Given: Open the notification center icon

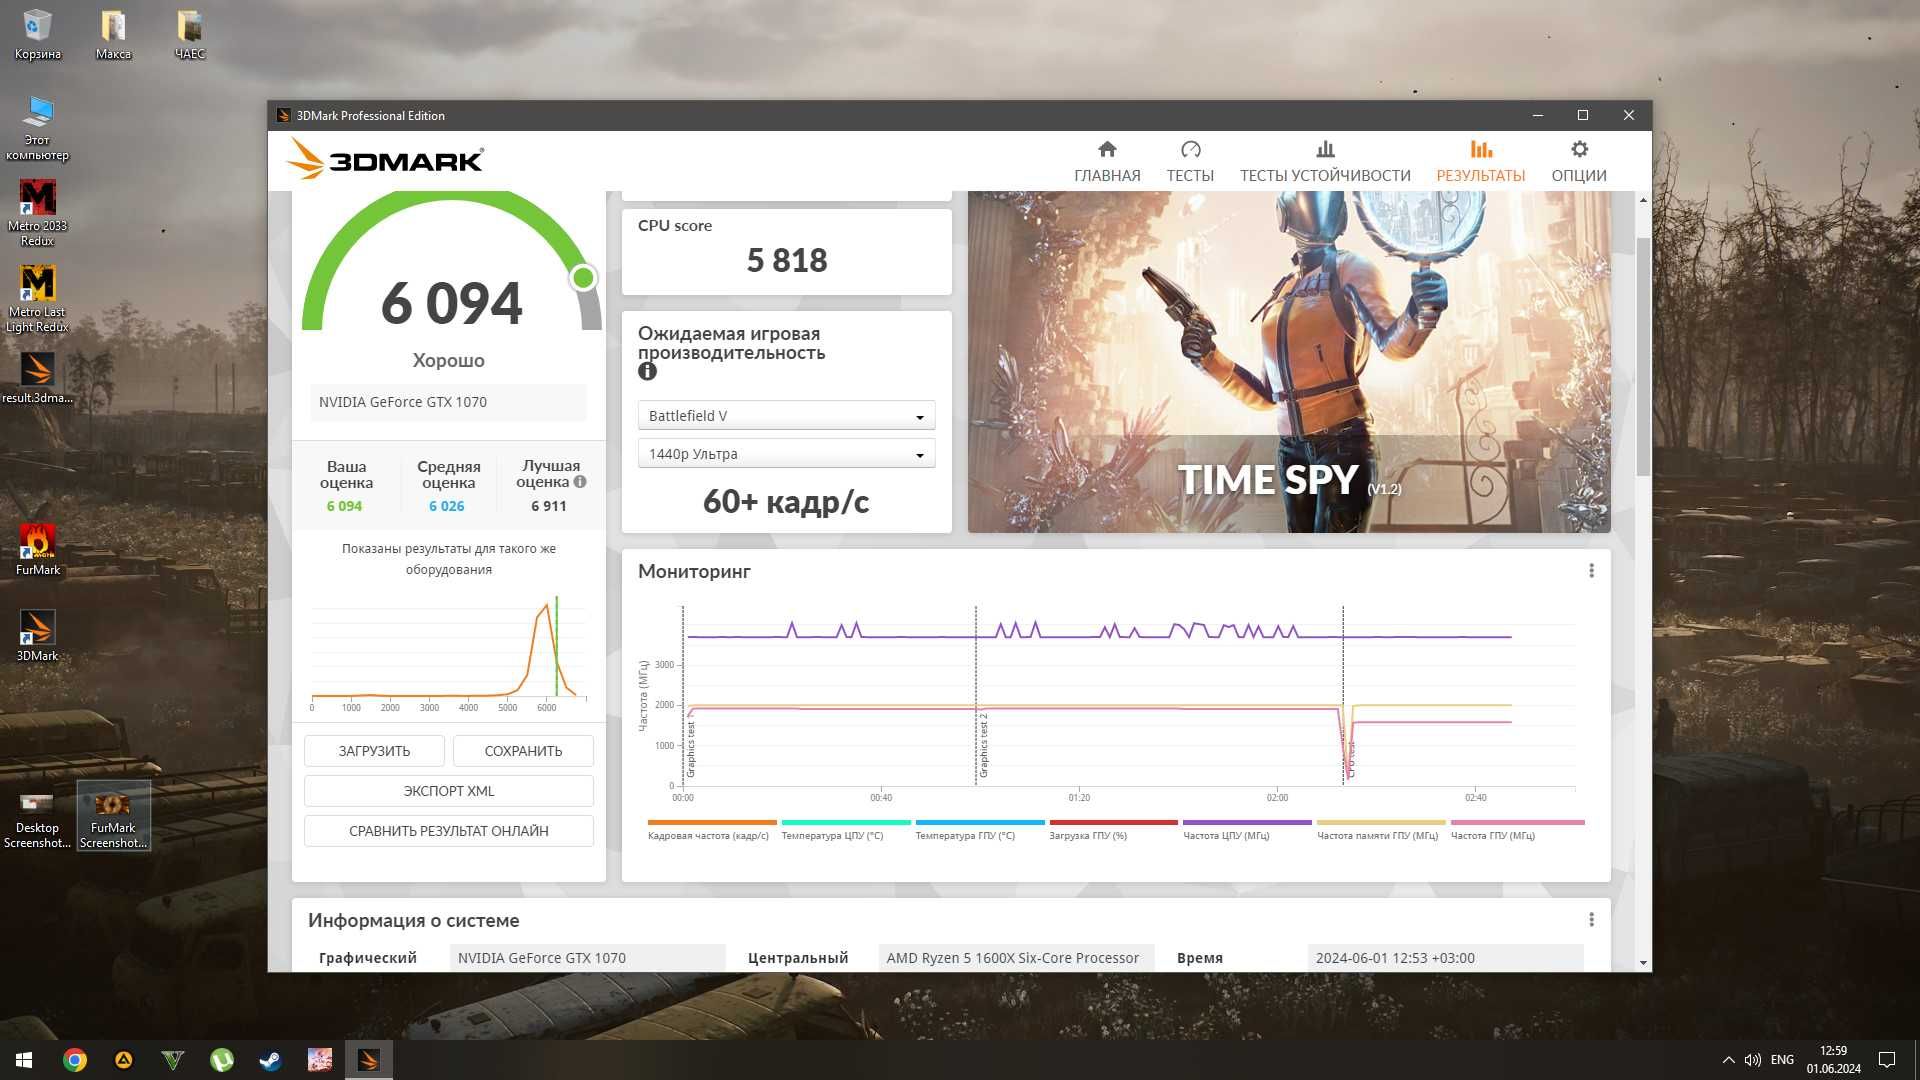Looking at the screenshot, I should tap(1887, 1060).
